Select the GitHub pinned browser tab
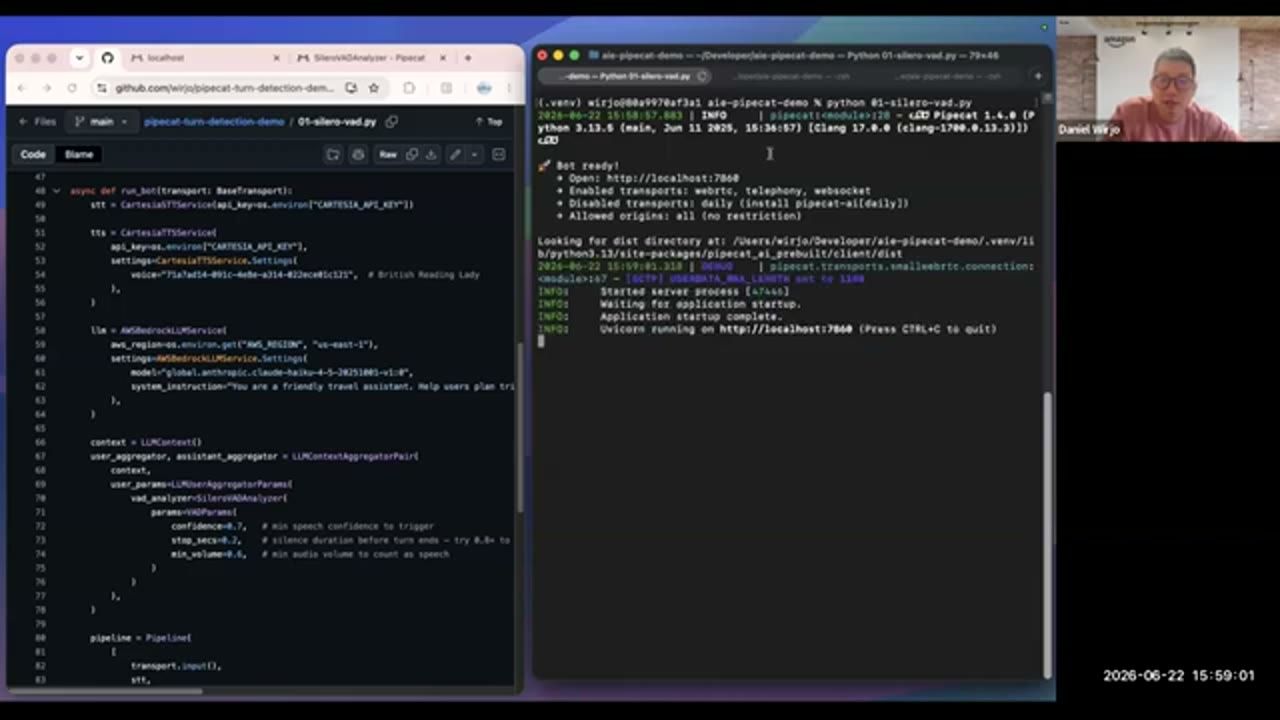This screenshot has height=720, width=1280. tap(107, 58)
